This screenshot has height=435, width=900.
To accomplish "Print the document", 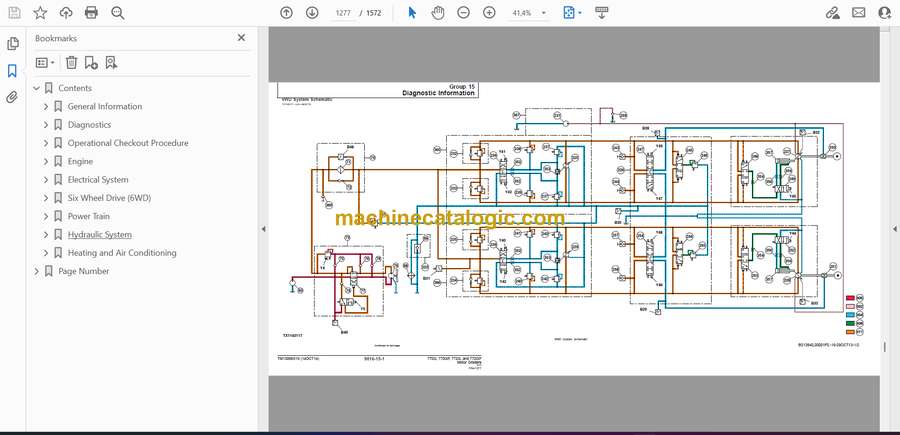I will click(x=91, y=13).
